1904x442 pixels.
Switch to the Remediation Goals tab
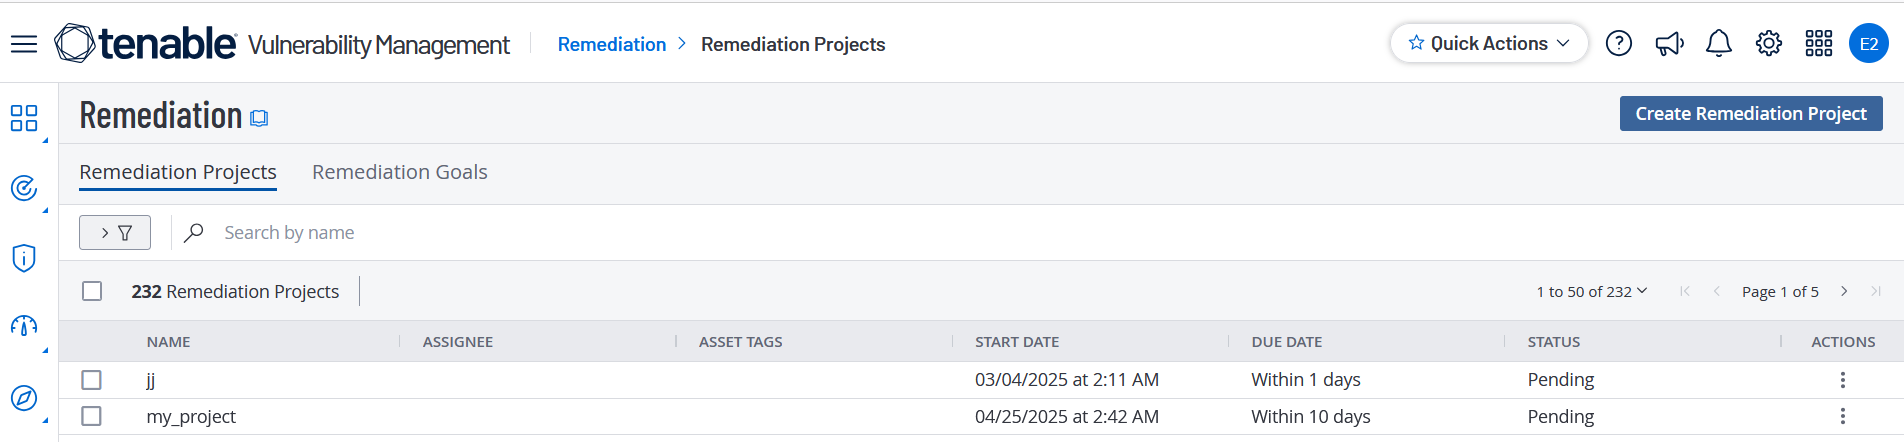pyautogui.click(x=399, y=172)
